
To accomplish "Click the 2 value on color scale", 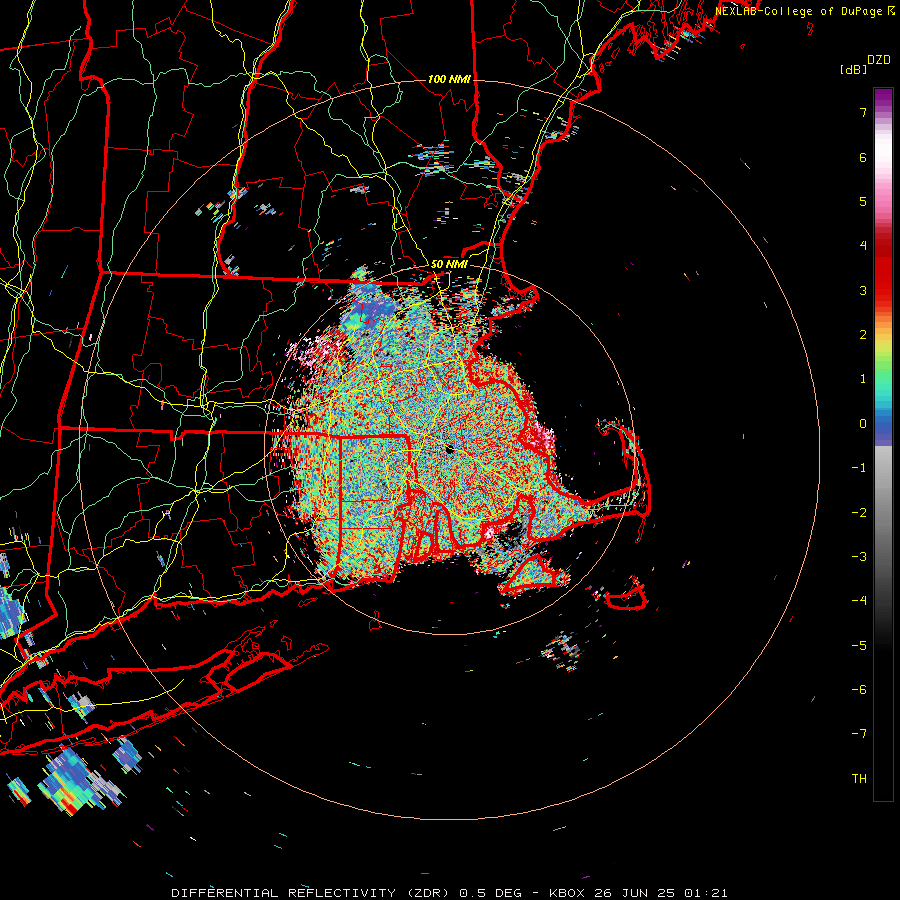I will tap(863, 335).
